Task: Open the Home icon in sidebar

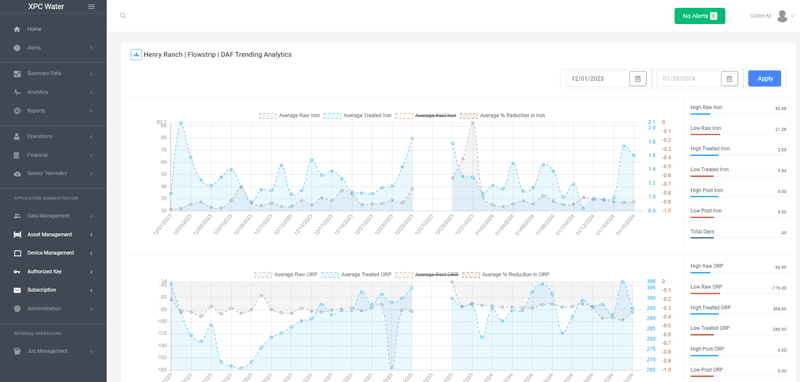Action: click(x=17, y=30)
